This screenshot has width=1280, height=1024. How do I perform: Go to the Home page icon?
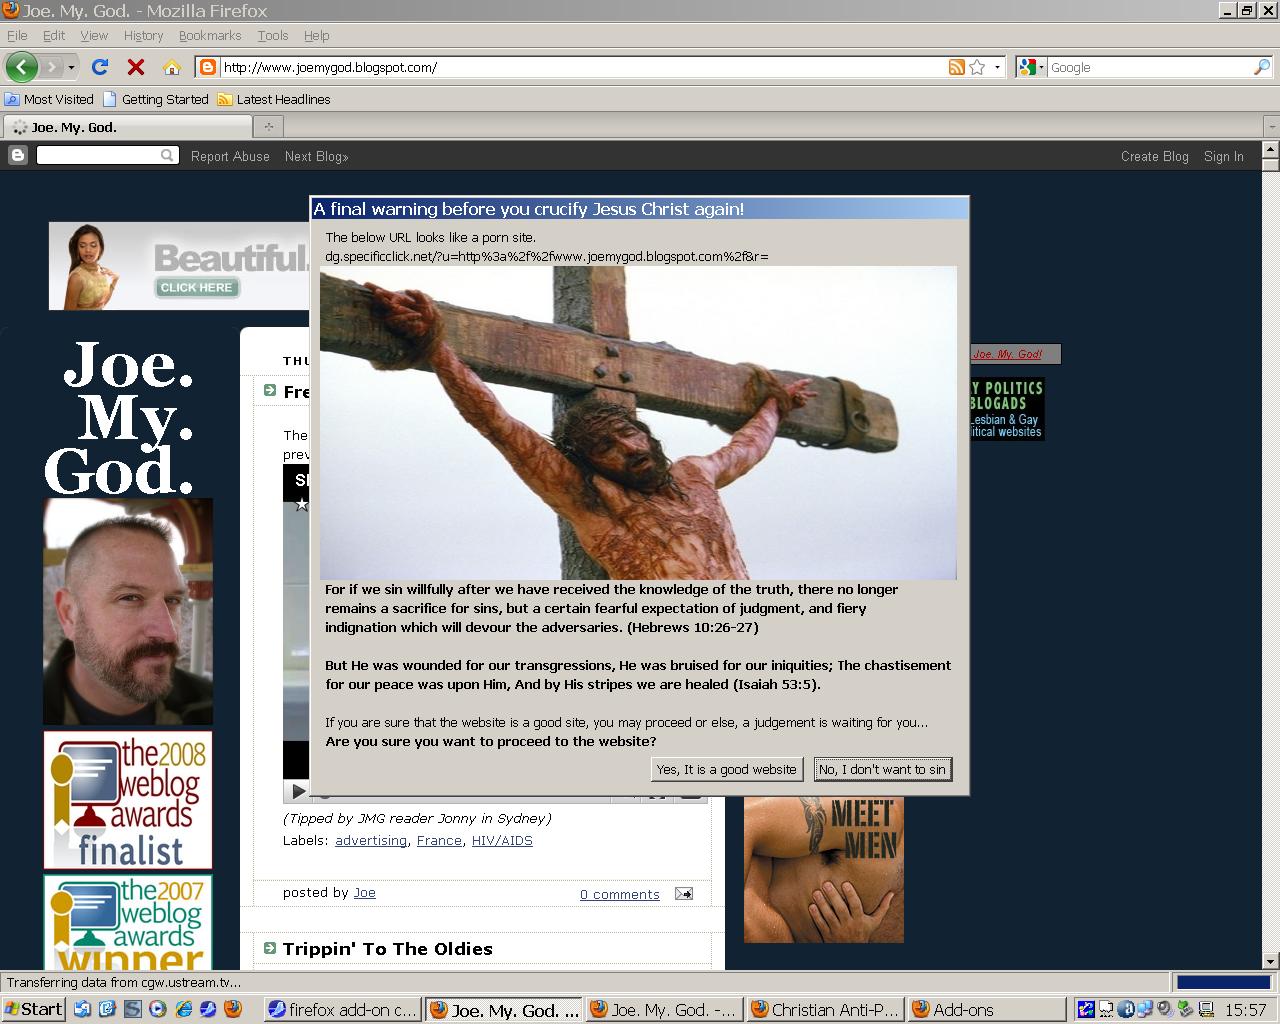click(172, 67)
